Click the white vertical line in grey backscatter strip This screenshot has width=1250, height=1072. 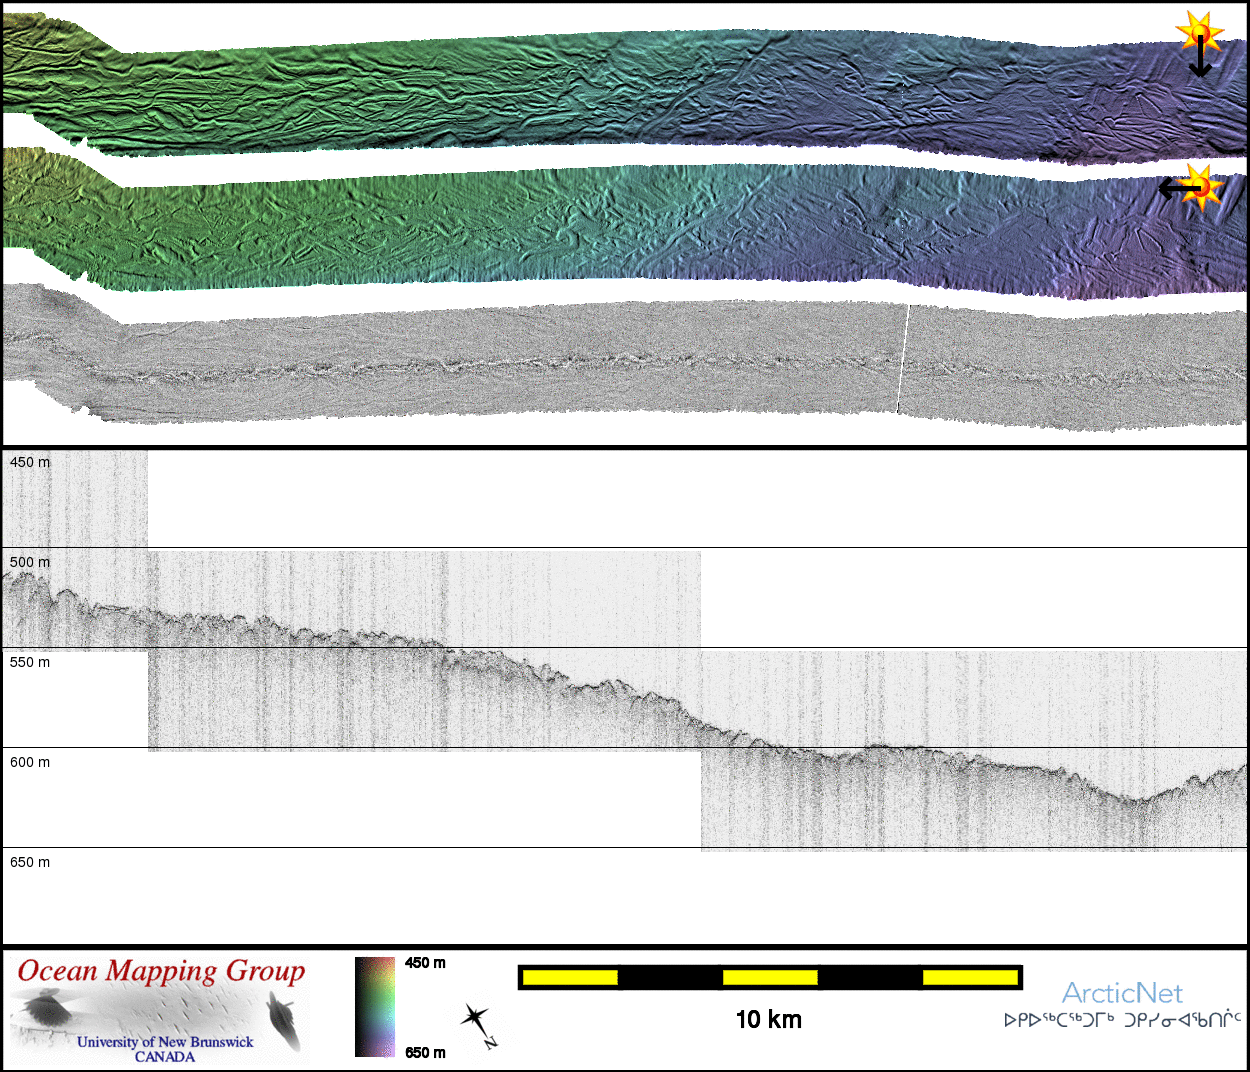[x=903, y=358]
